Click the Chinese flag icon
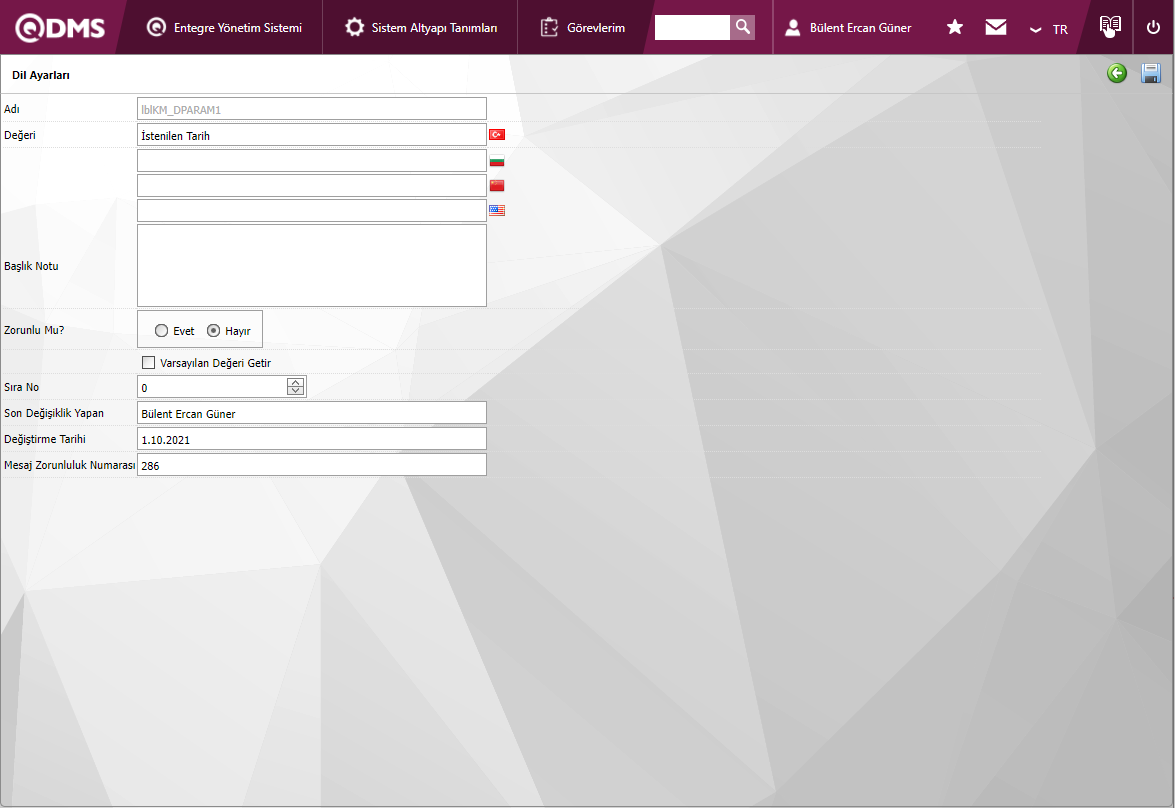The height and width of the screenshot is (808, 1175). point(497,185)
